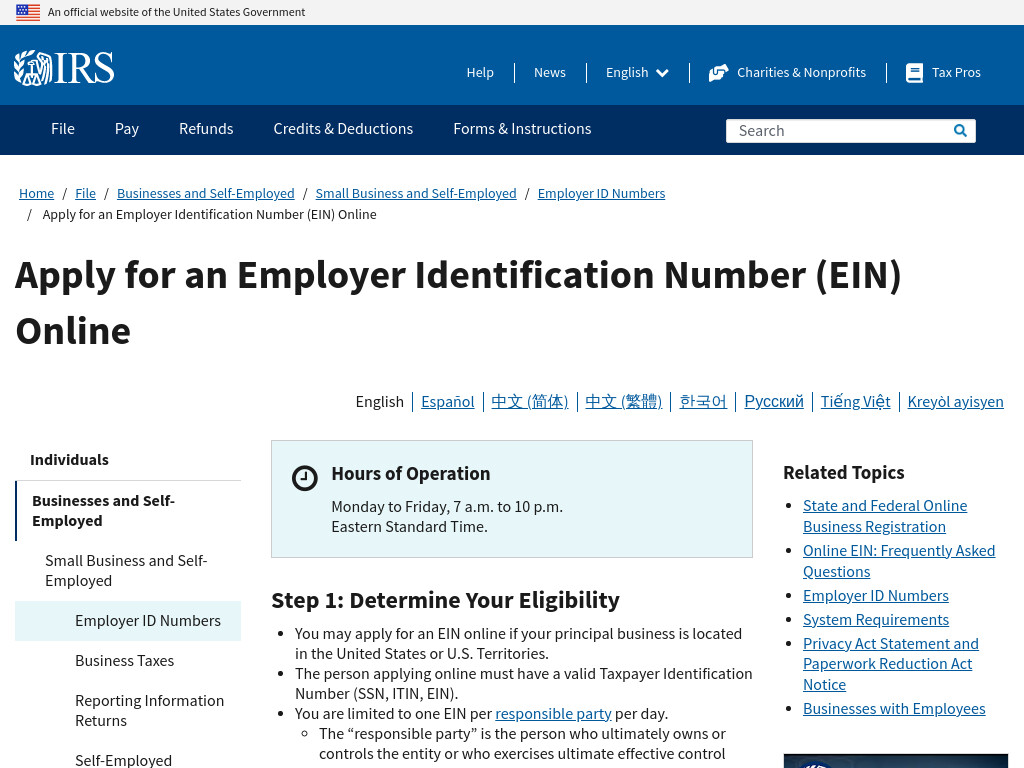Expand the English language dropdown
The width and height of the screenshot is (1024, 768).
(x=637, y=72)
